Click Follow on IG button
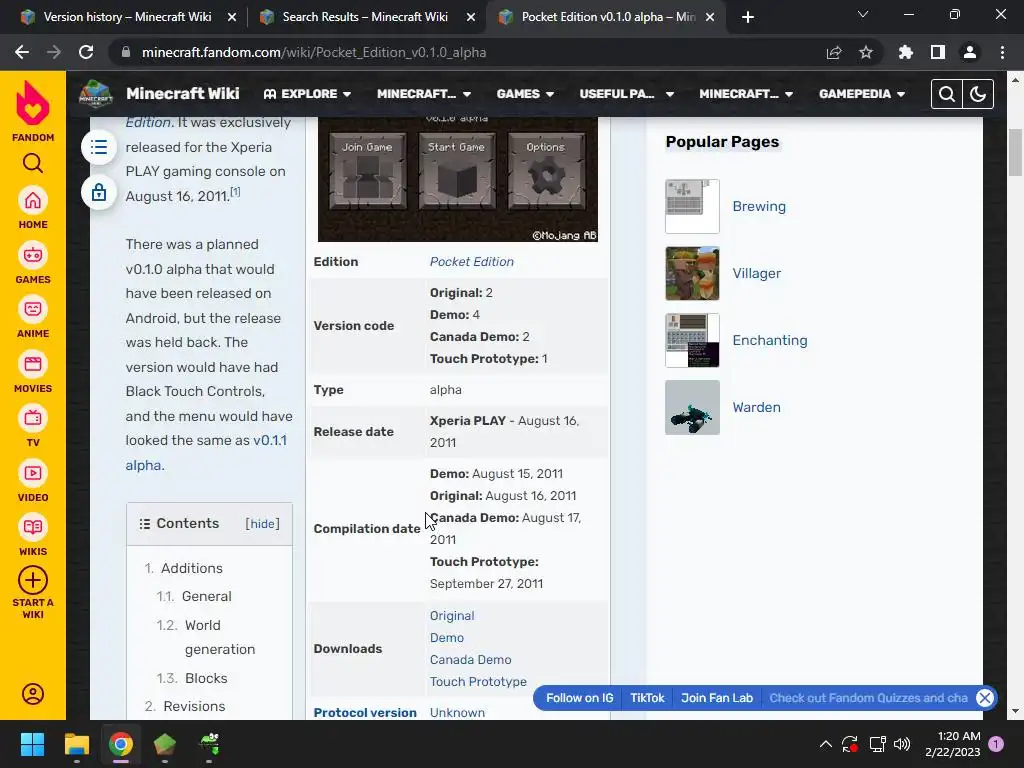The image size is (1024, 768). [x=579, y=698]
